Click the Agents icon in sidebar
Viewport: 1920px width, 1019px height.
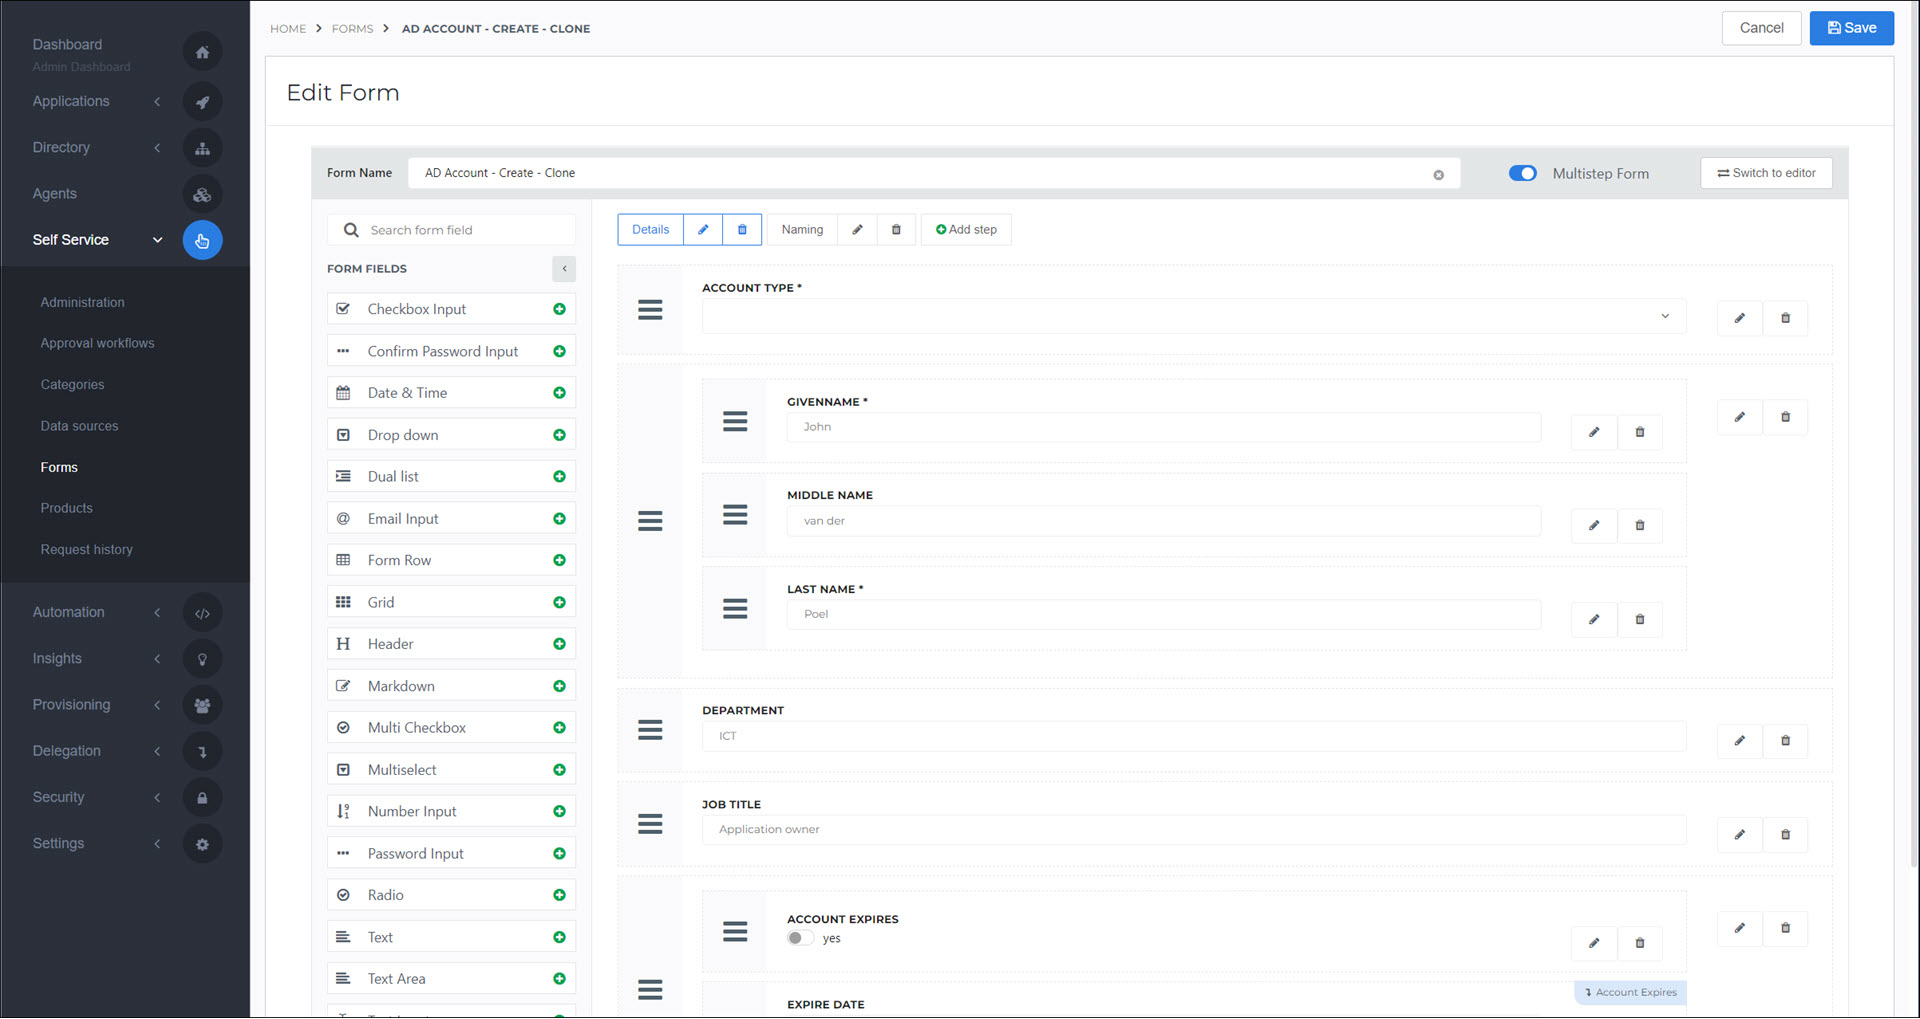click(202, 195)
